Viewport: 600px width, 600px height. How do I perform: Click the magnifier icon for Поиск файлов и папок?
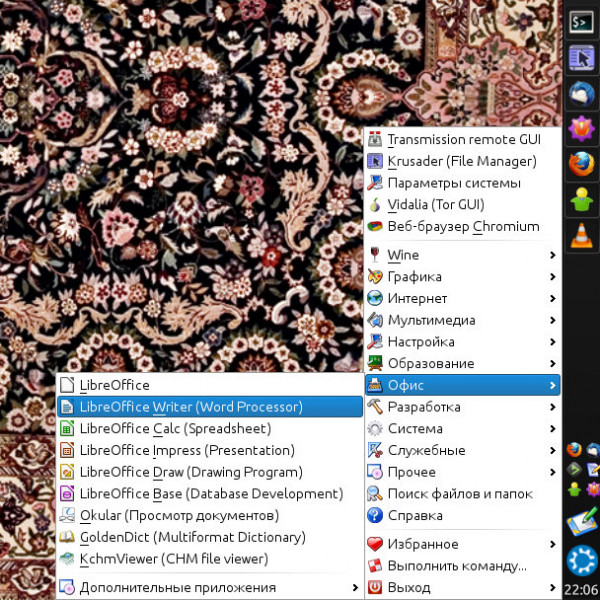click(x=375, y=494)
